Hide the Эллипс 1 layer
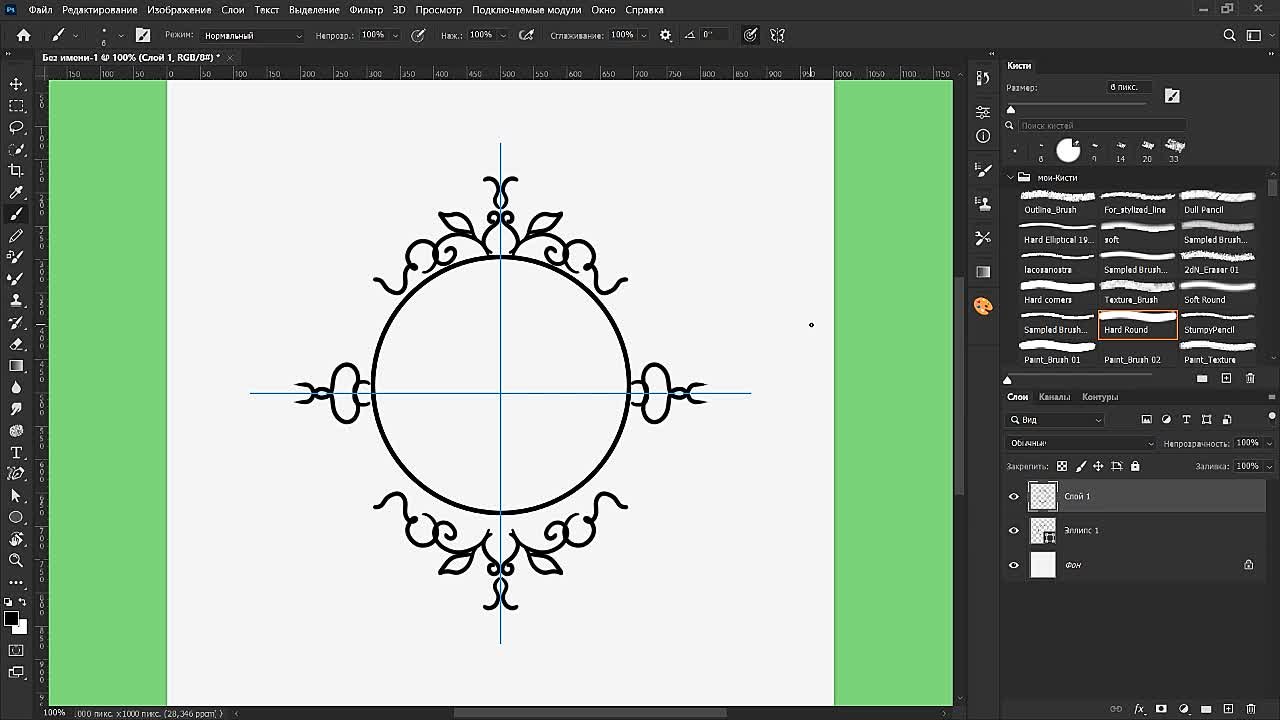Viewport: 1280px width, 720px height. [1014, 530]
